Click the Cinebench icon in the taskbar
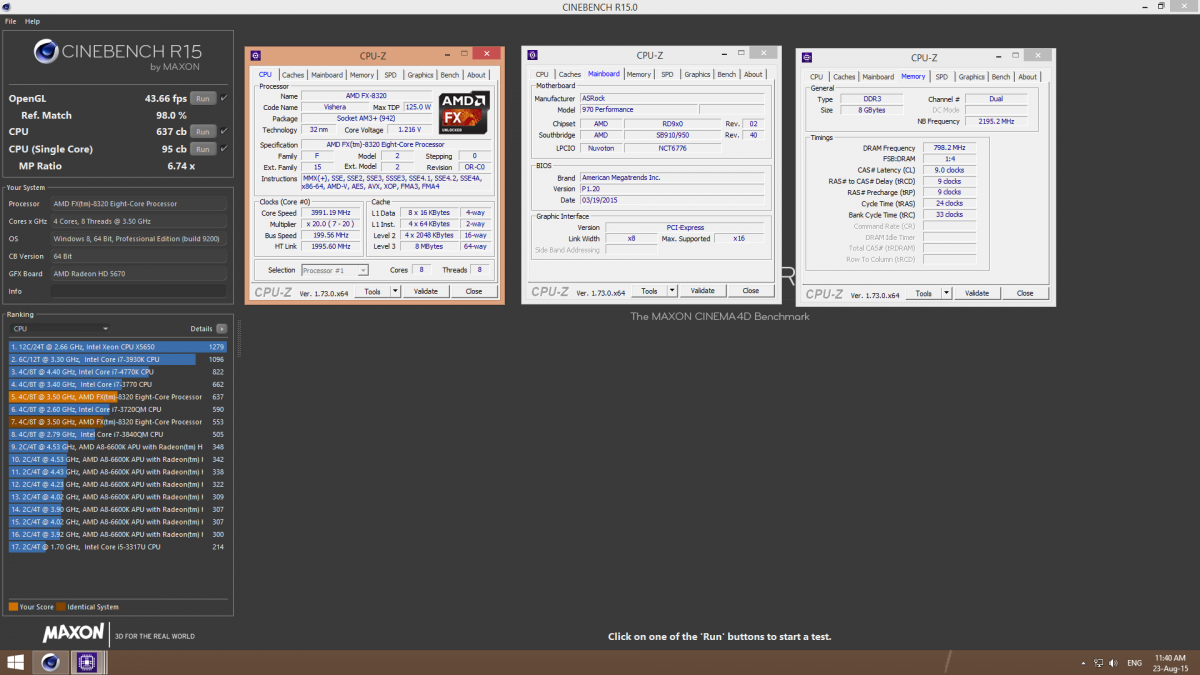1200x675 pixels. pos(49,662)
